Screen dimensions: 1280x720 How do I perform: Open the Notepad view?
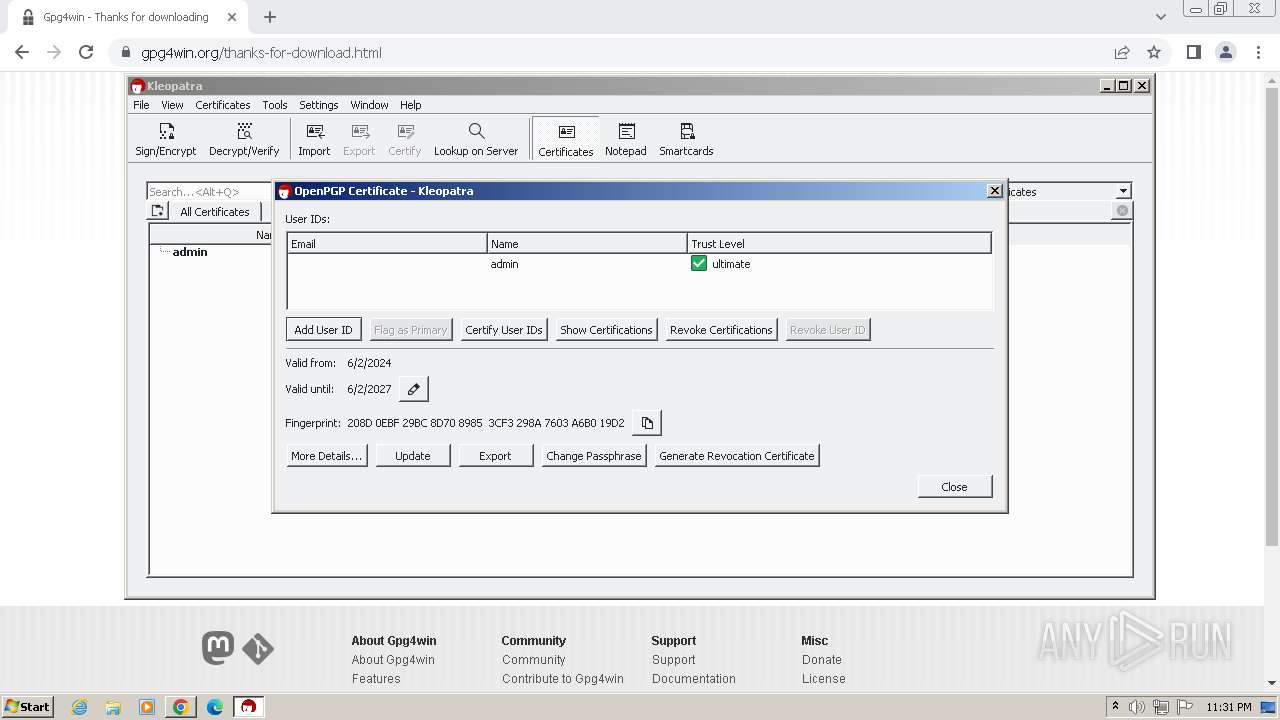click(x=626, y=139)
